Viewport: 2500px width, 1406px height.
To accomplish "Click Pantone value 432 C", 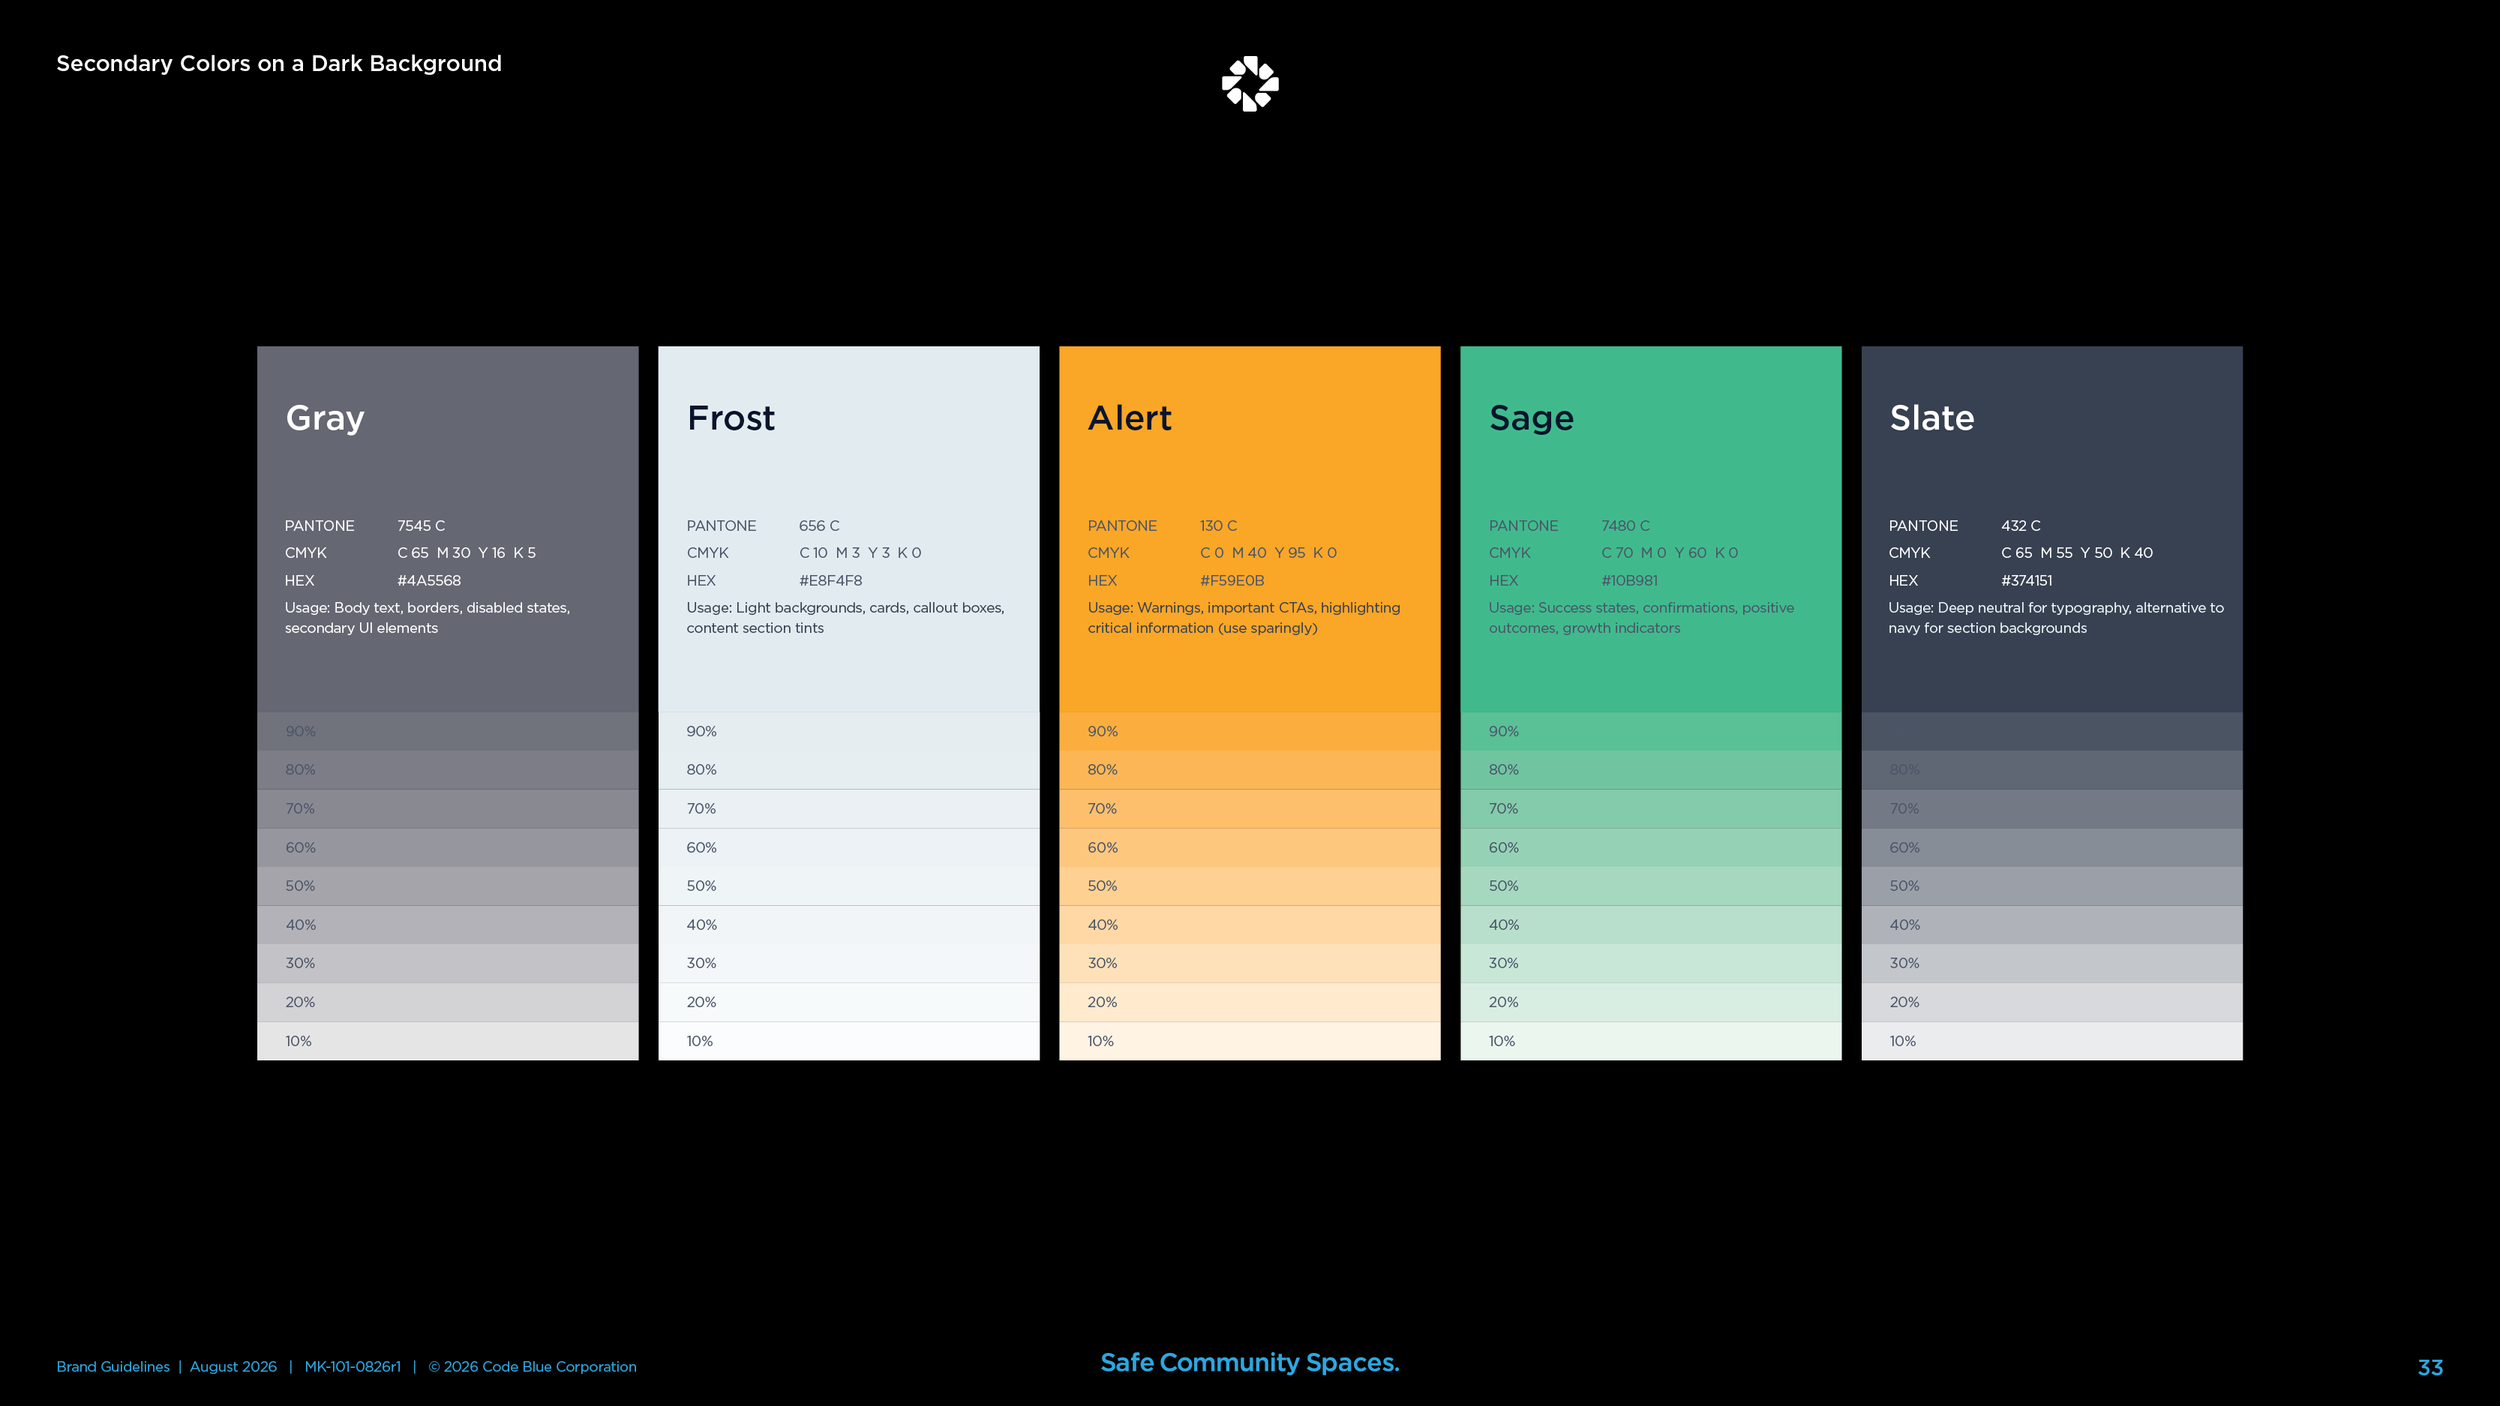I will coord(2020,526).
